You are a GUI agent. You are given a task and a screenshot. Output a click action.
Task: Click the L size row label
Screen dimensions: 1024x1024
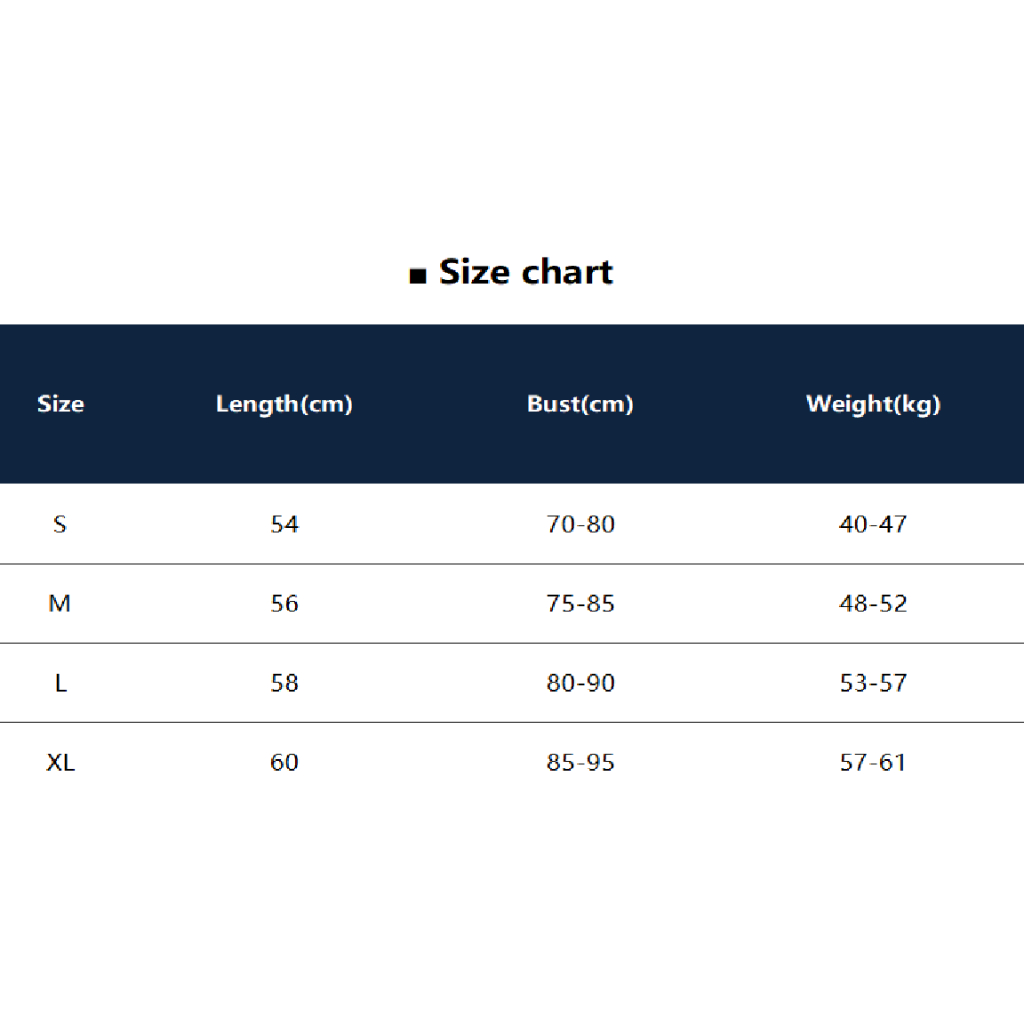(60, 683)
